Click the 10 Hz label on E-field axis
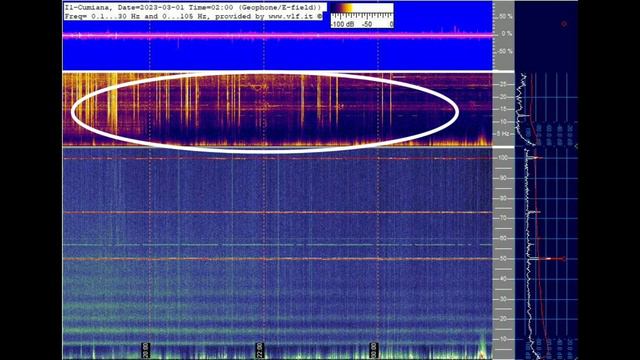 pos(503,339)
